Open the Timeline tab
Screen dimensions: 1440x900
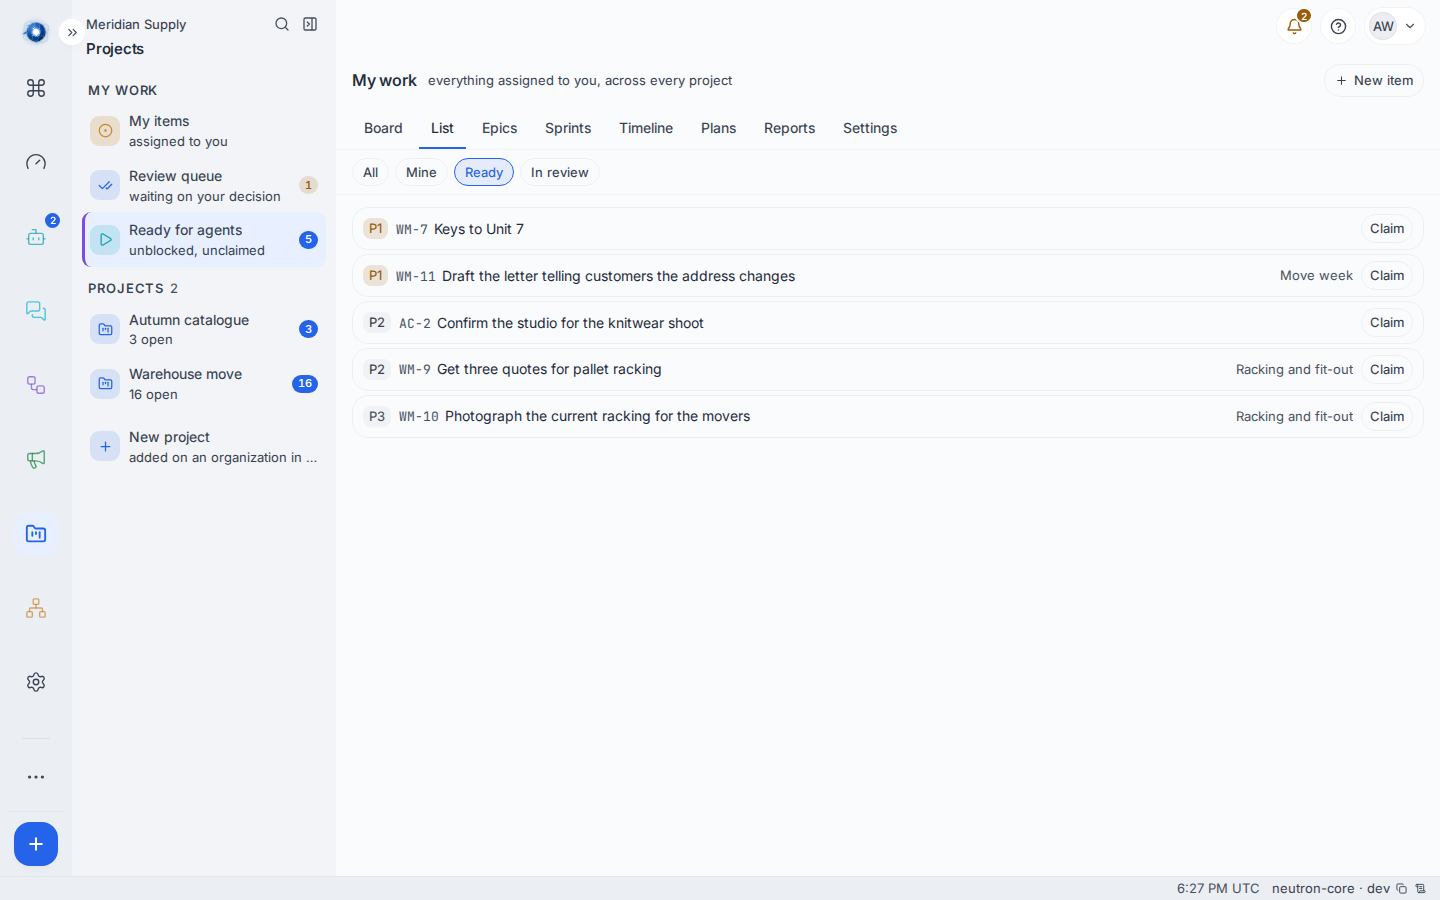click(x=646, y=128)
